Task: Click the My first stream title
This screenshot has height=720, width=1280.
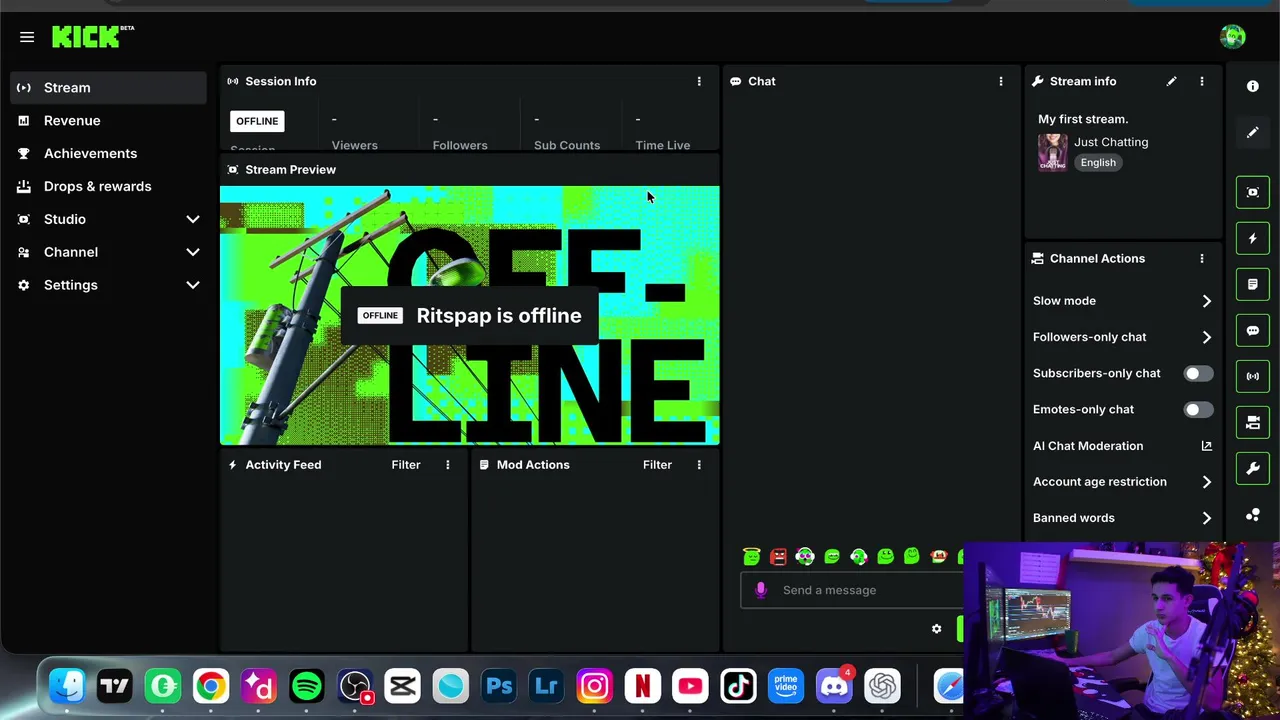Action: pyautogui.click(x=1083, y=119)
